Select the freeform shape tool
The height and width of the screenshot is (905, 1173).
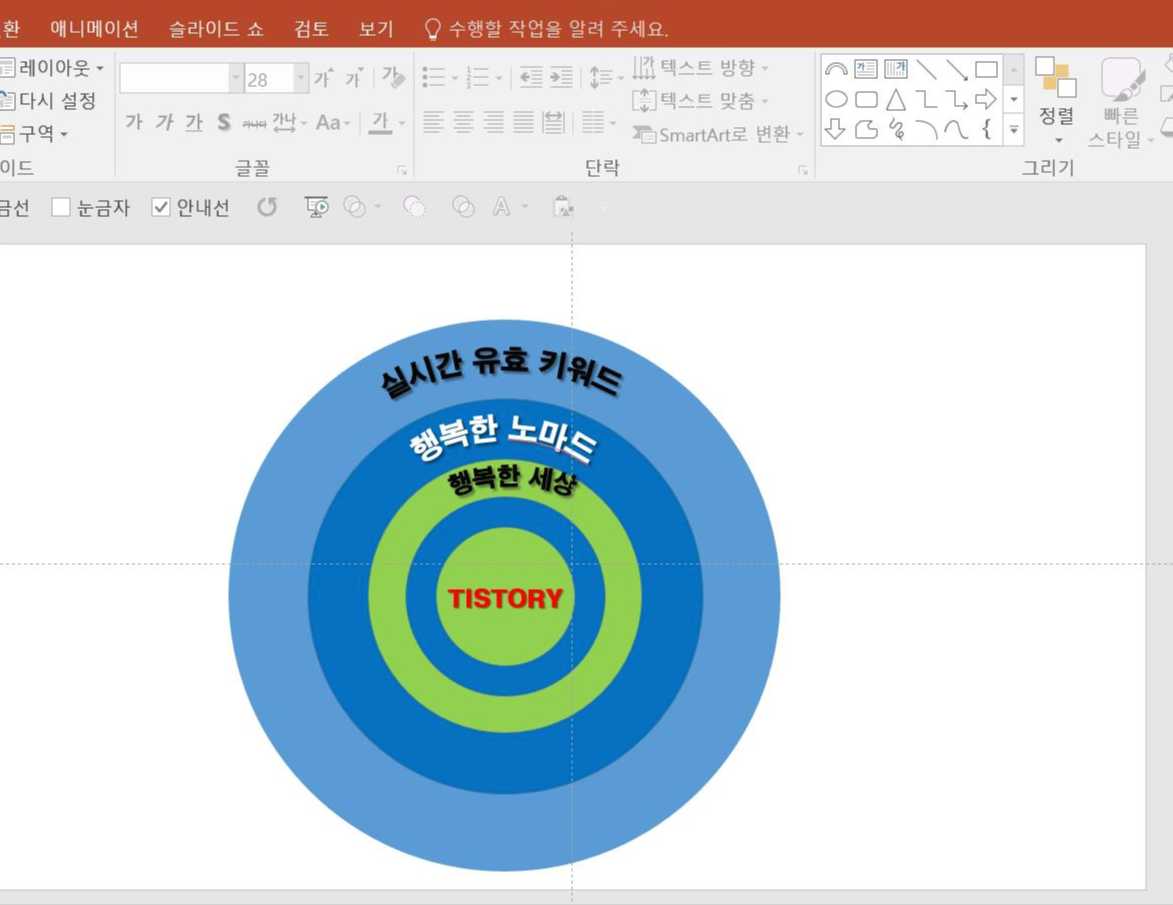pos(866,129)
